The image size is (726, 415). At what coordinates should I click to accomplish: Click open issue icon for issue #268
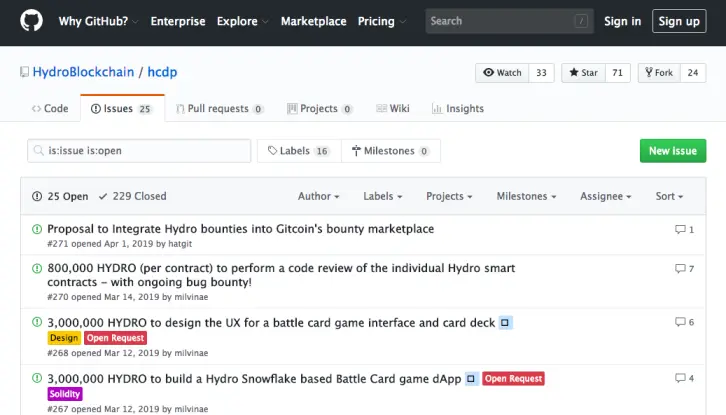pyautogui.click(x=37, y=322)
